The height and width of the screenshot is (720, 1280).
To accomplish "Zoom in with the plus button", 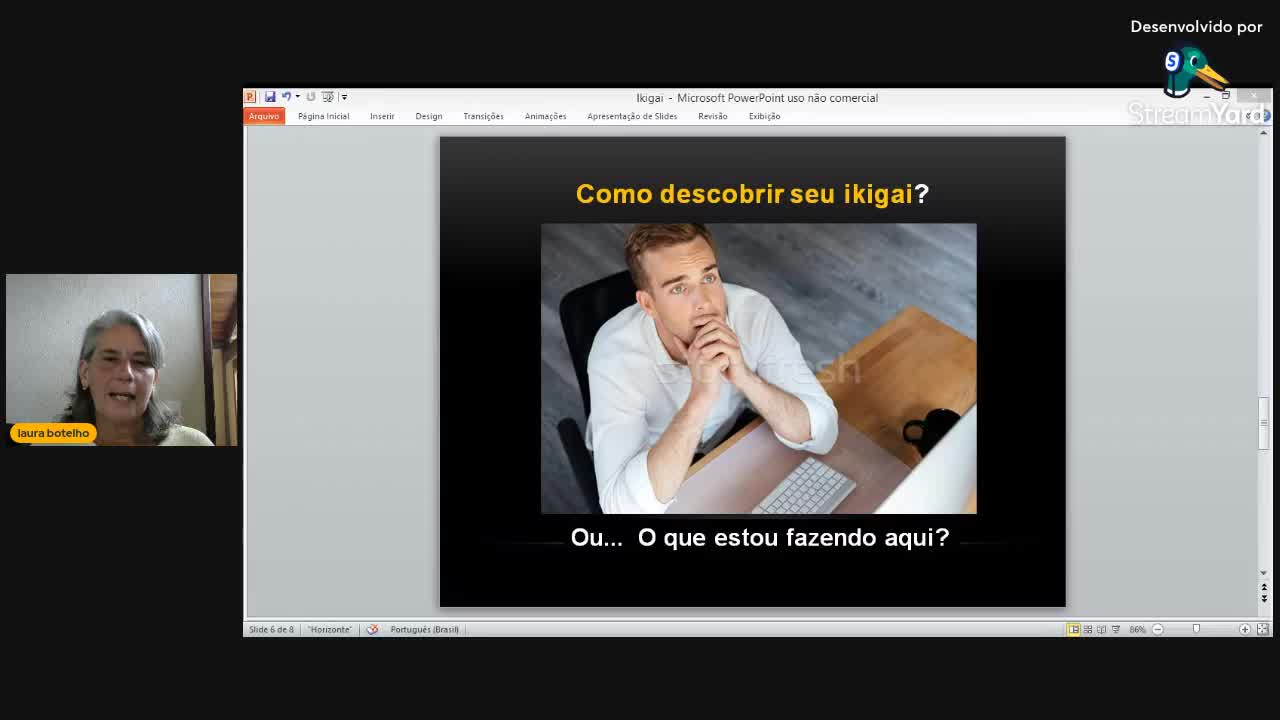I will tap(1245, 629).
